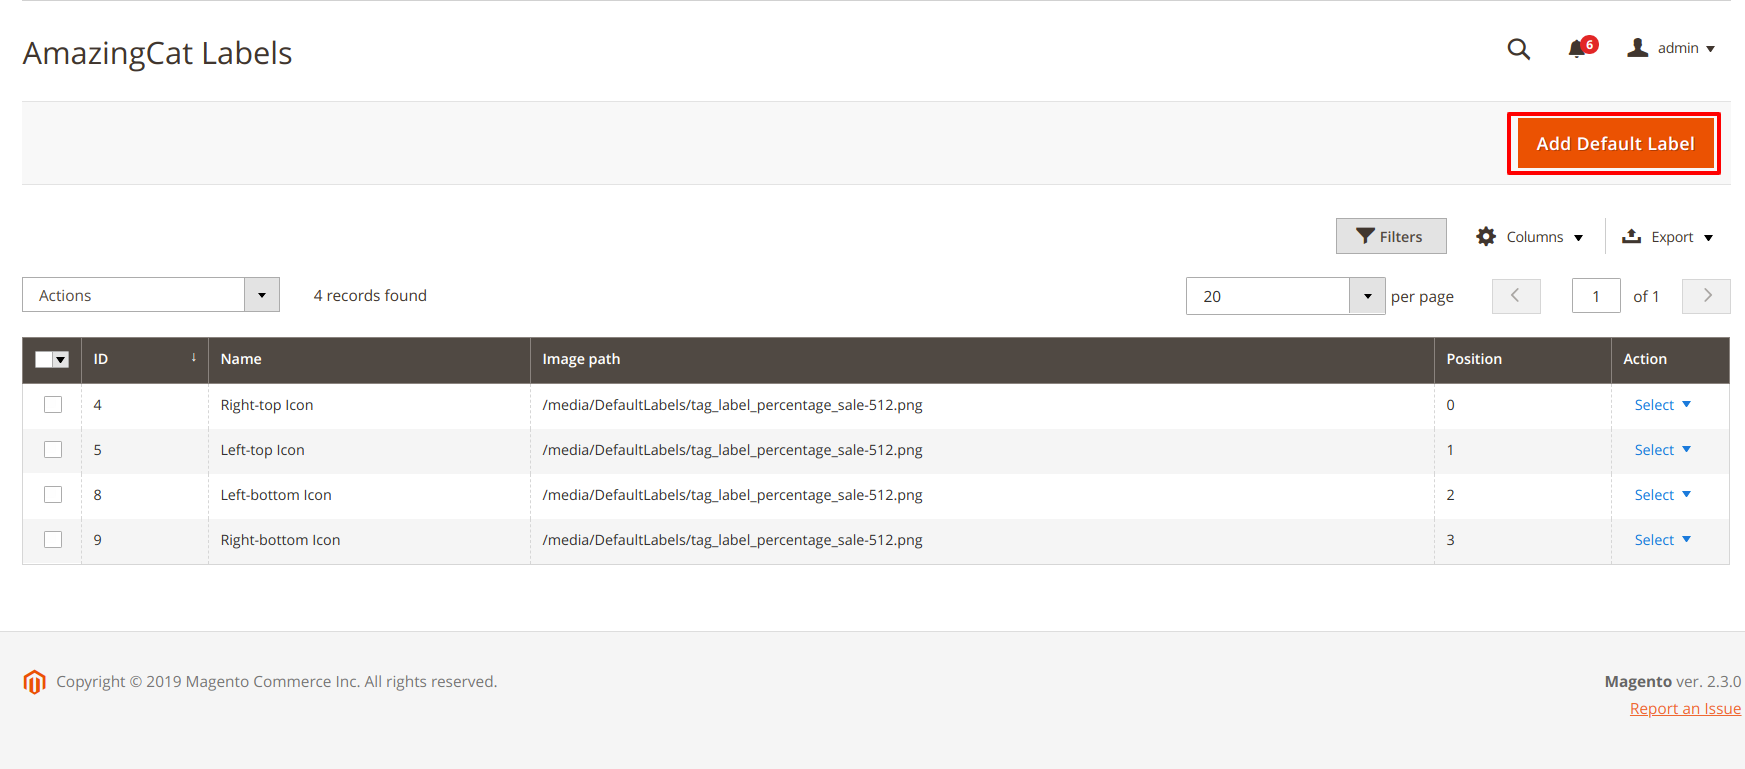
Task: Check the Left-bottom Icon row checkbox
Action: [53, 495]
